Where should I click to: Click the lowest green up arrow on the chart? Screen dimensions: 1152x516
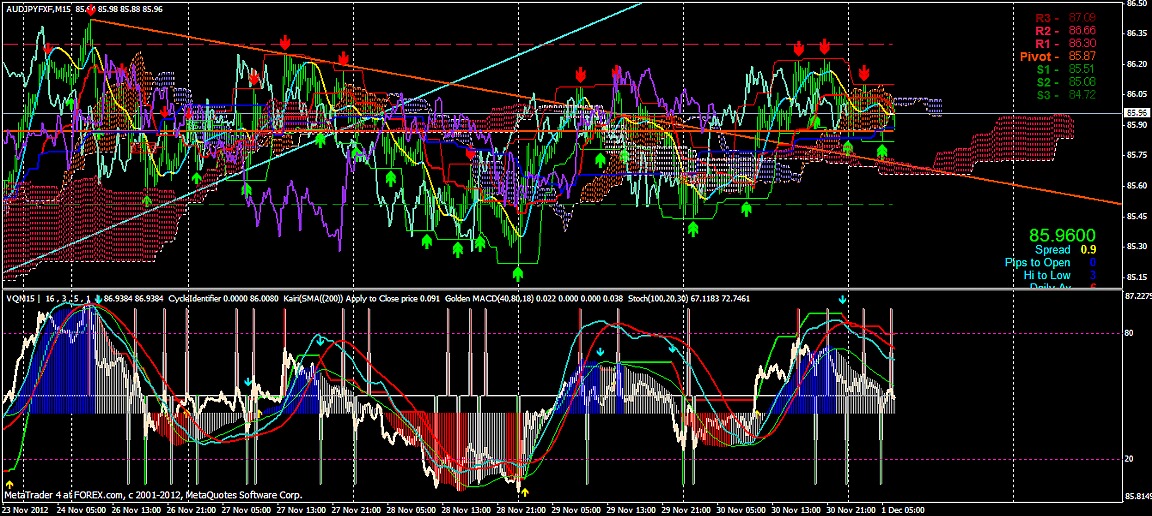tap(518, 271)
